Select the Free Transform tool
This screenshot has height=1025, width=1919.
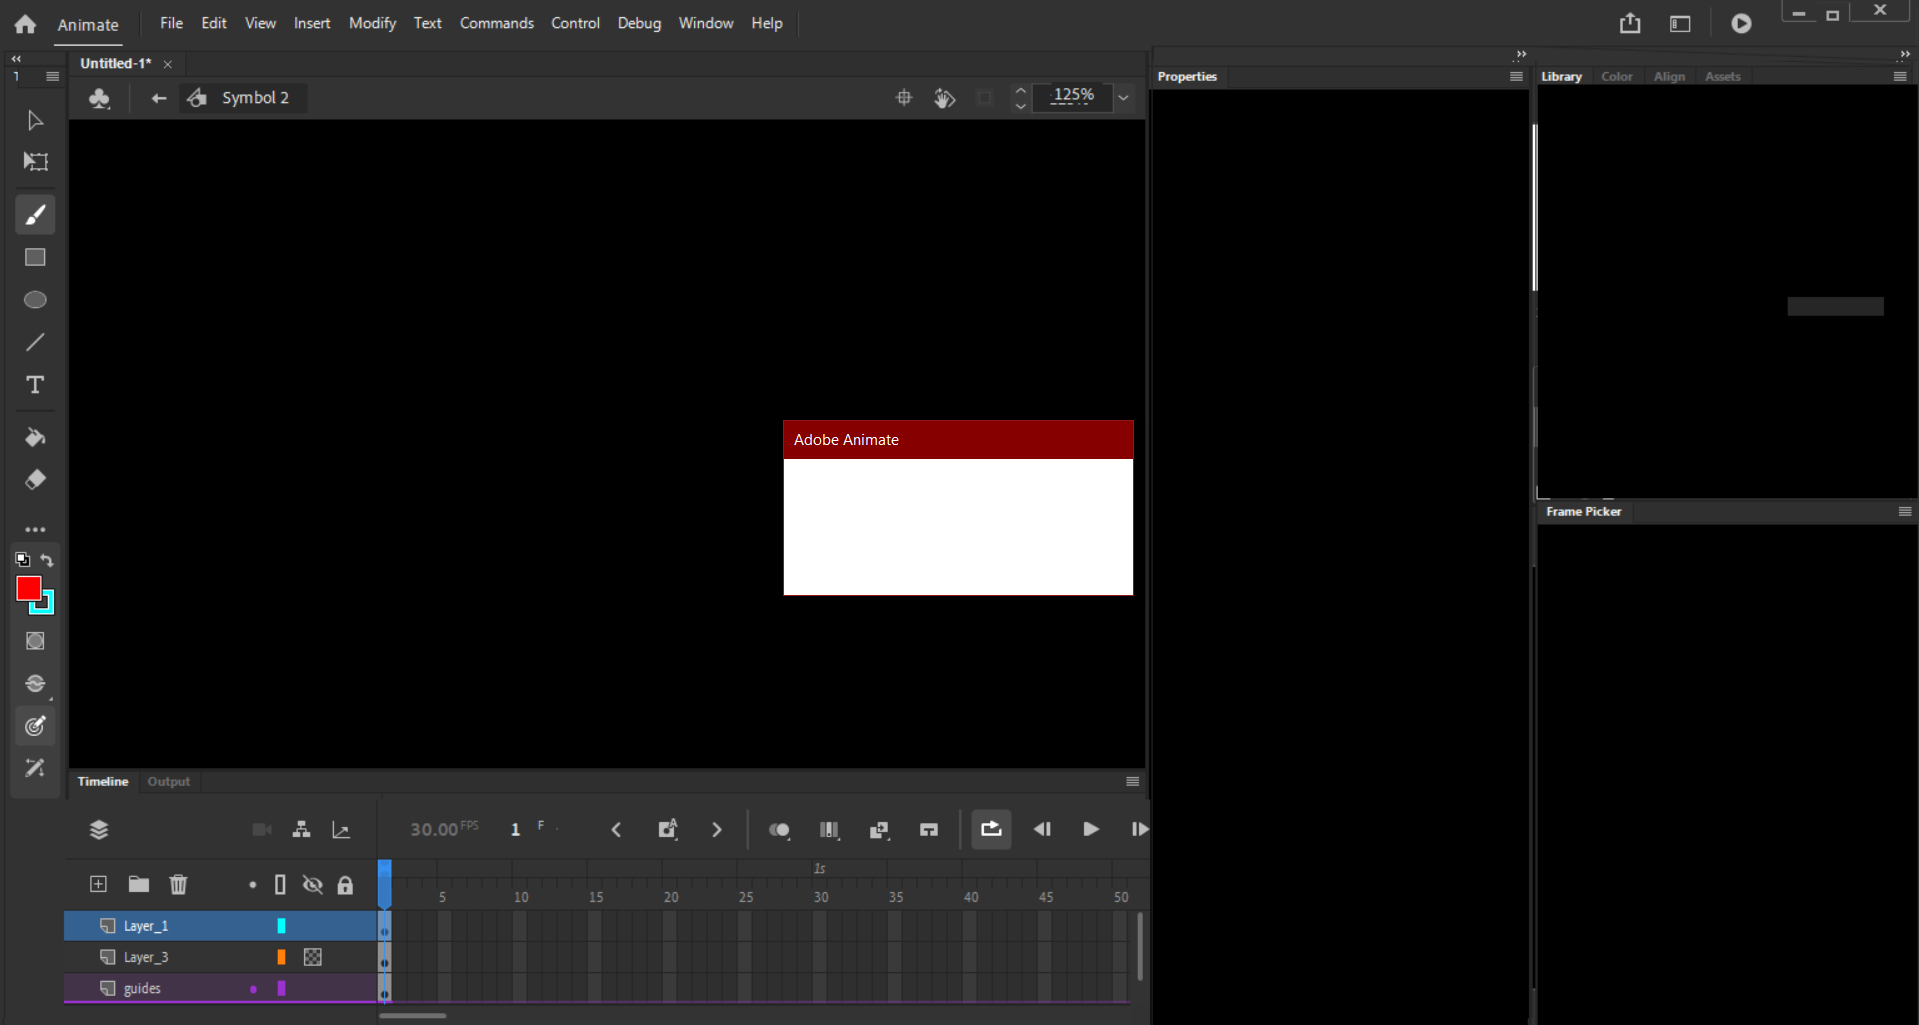click(35, 162)
